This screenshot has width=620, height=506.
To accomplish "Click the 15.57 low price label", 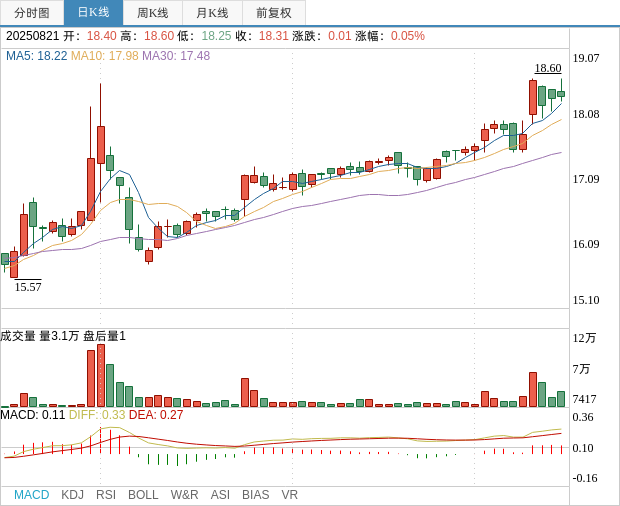I will tap(28, 287).
